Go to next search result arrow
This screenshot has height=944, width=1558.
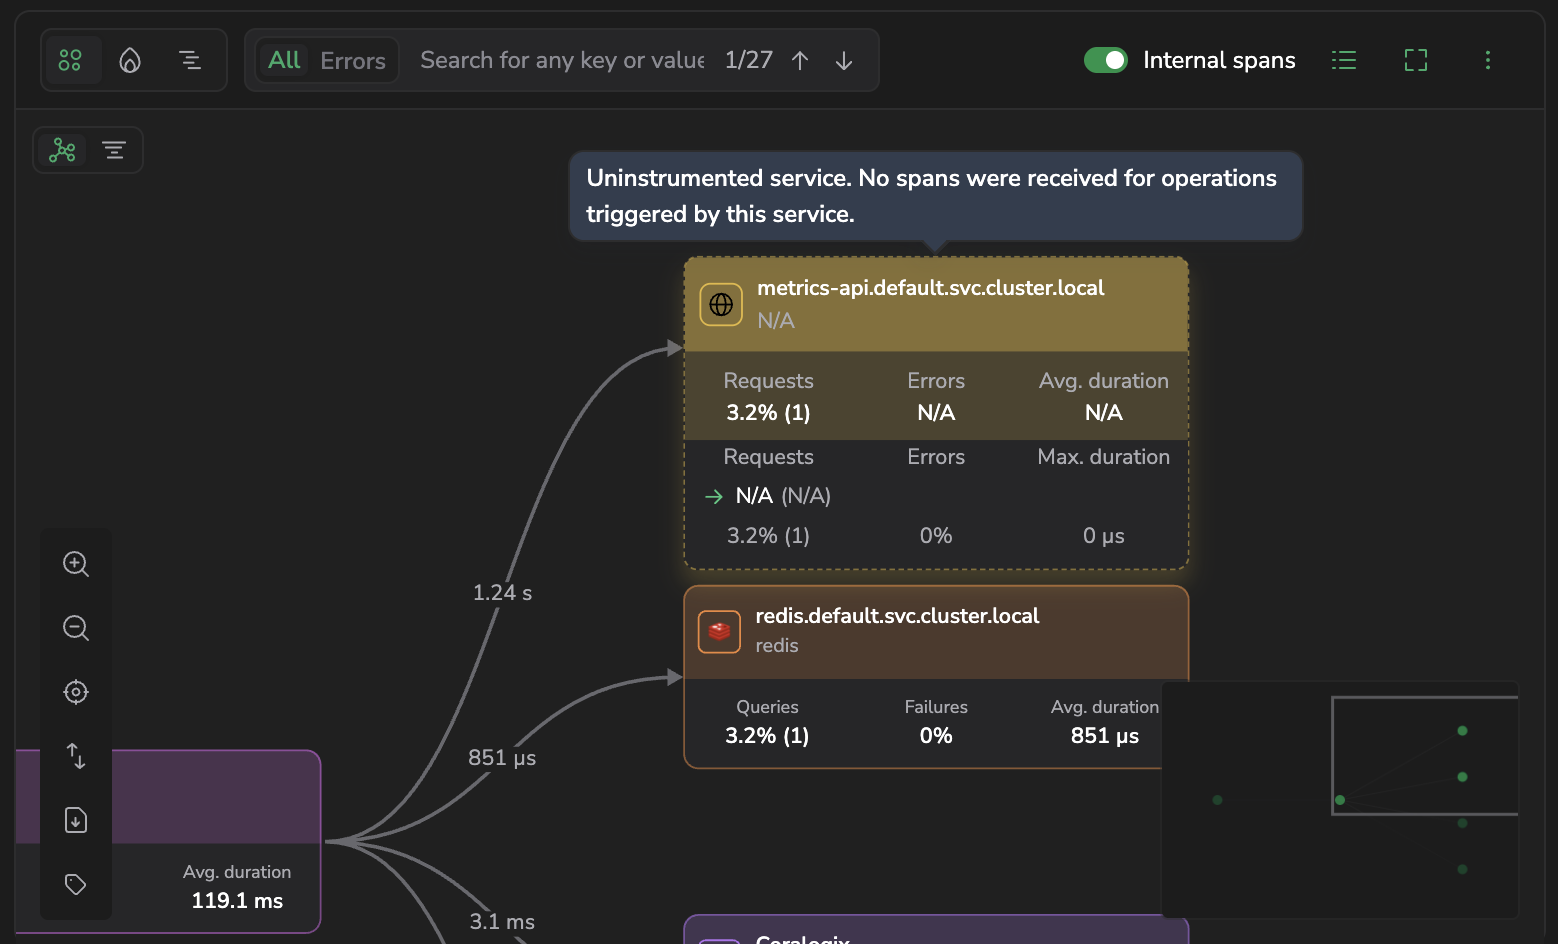tap(844, 60)
